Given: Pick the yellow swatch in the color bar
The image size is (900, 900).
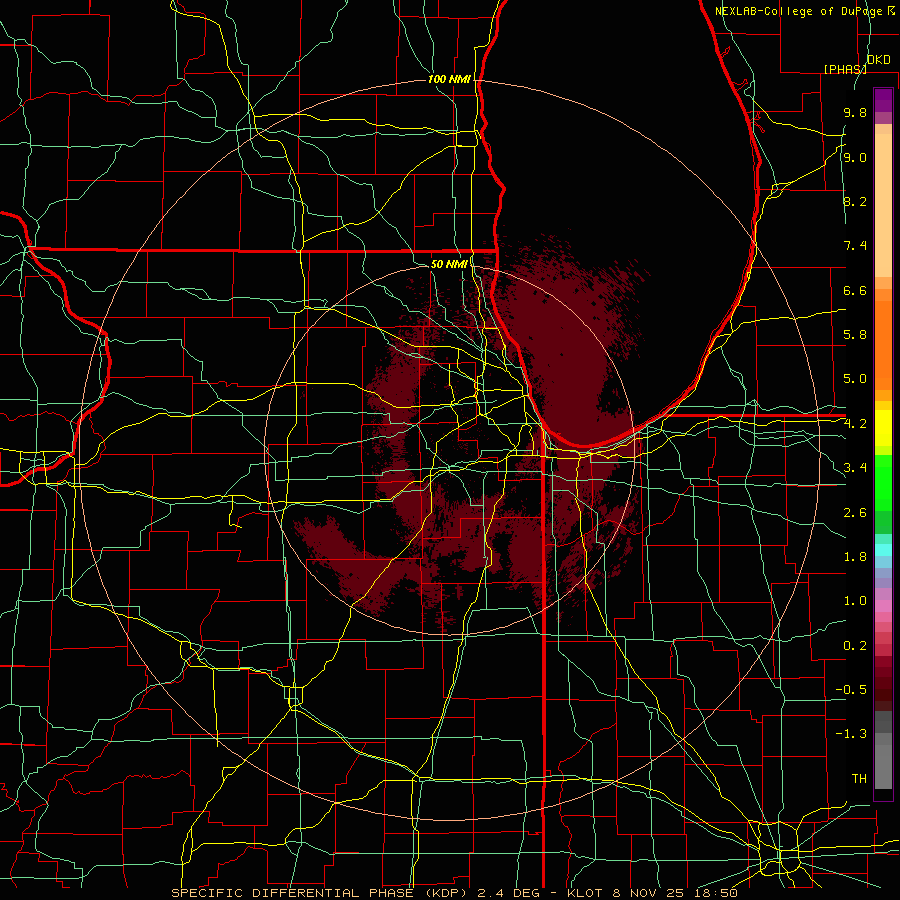Looking at the screenshot, I should 883,428.
